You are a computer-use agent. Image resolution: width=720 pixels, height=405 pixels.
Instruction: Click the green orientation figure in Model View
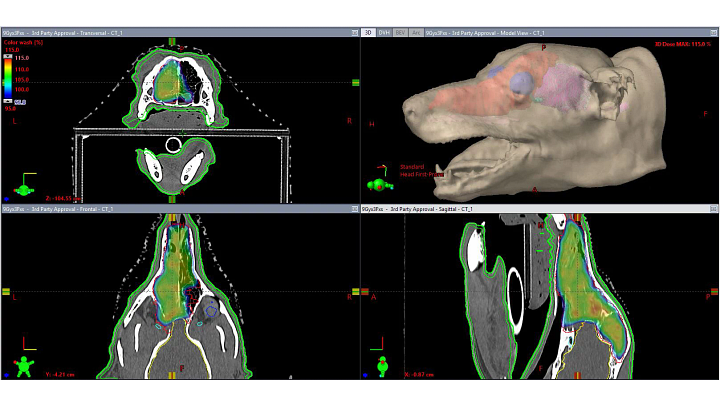[x=377, y=184]
